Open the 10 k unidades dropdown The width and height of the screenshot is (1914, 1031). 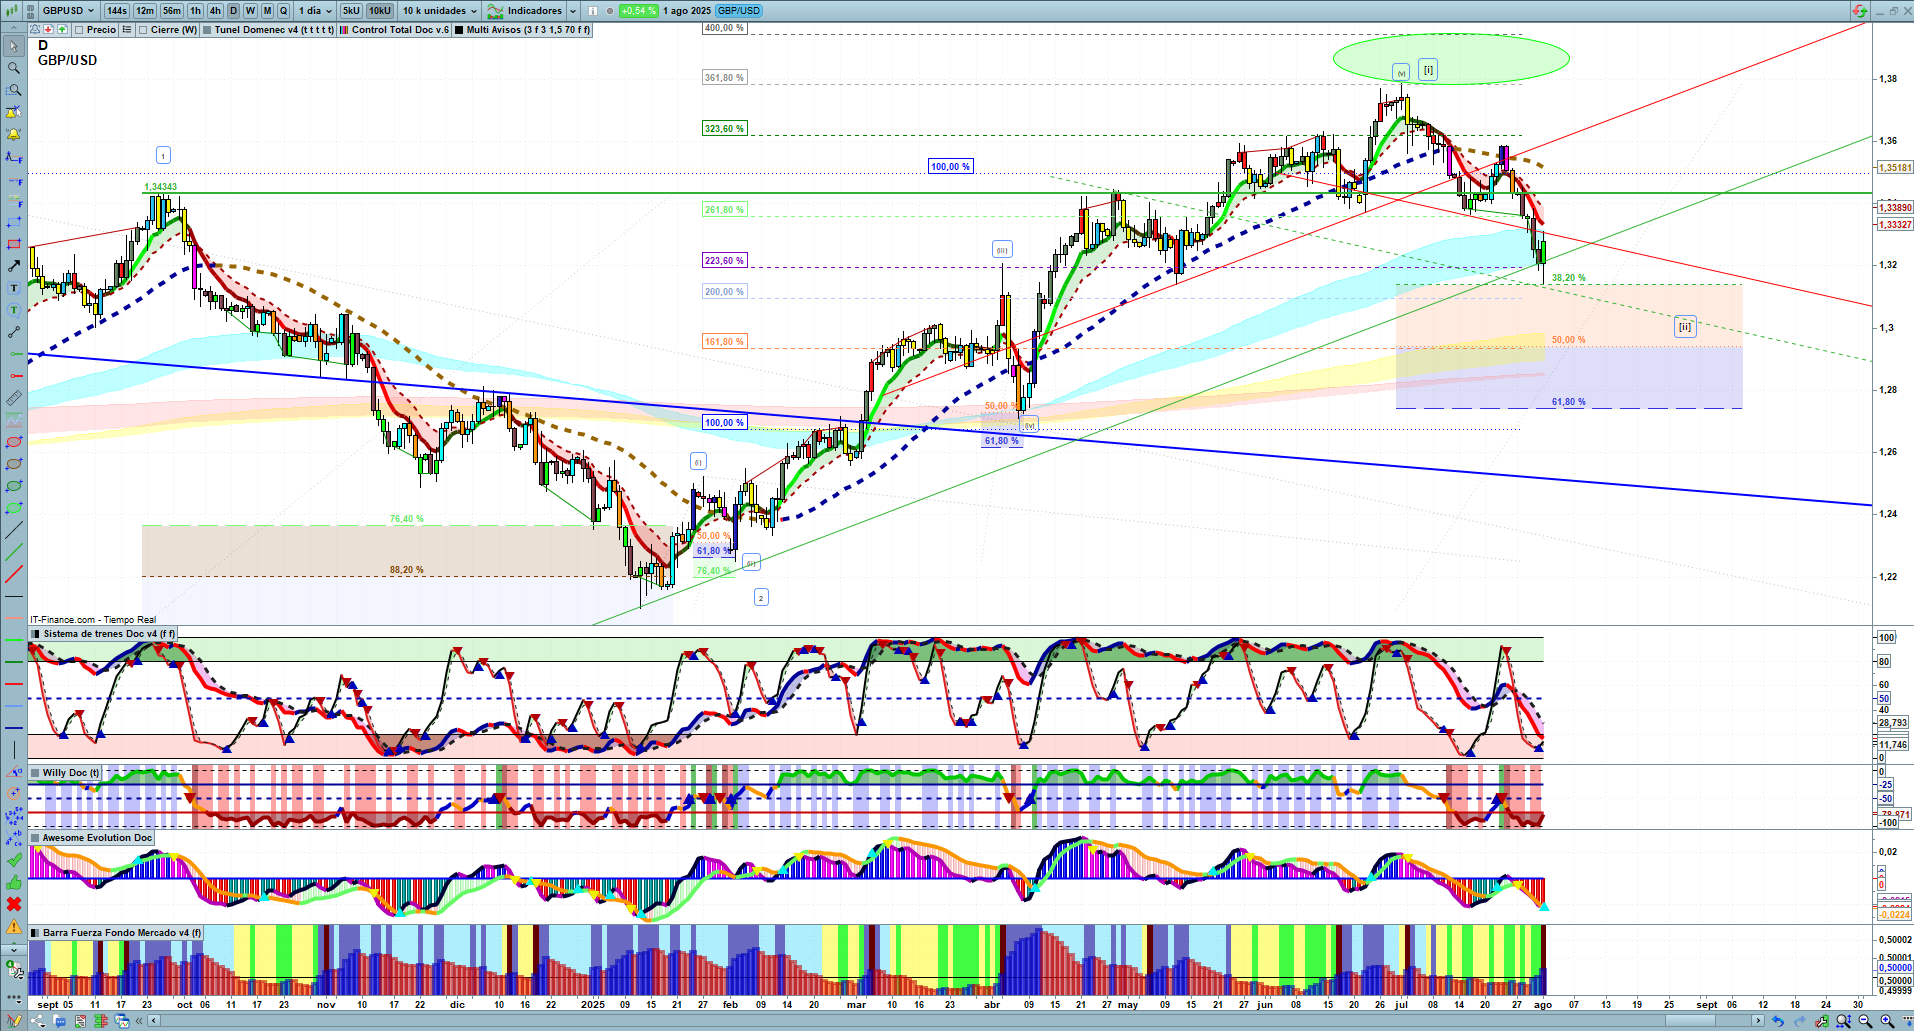440,11
